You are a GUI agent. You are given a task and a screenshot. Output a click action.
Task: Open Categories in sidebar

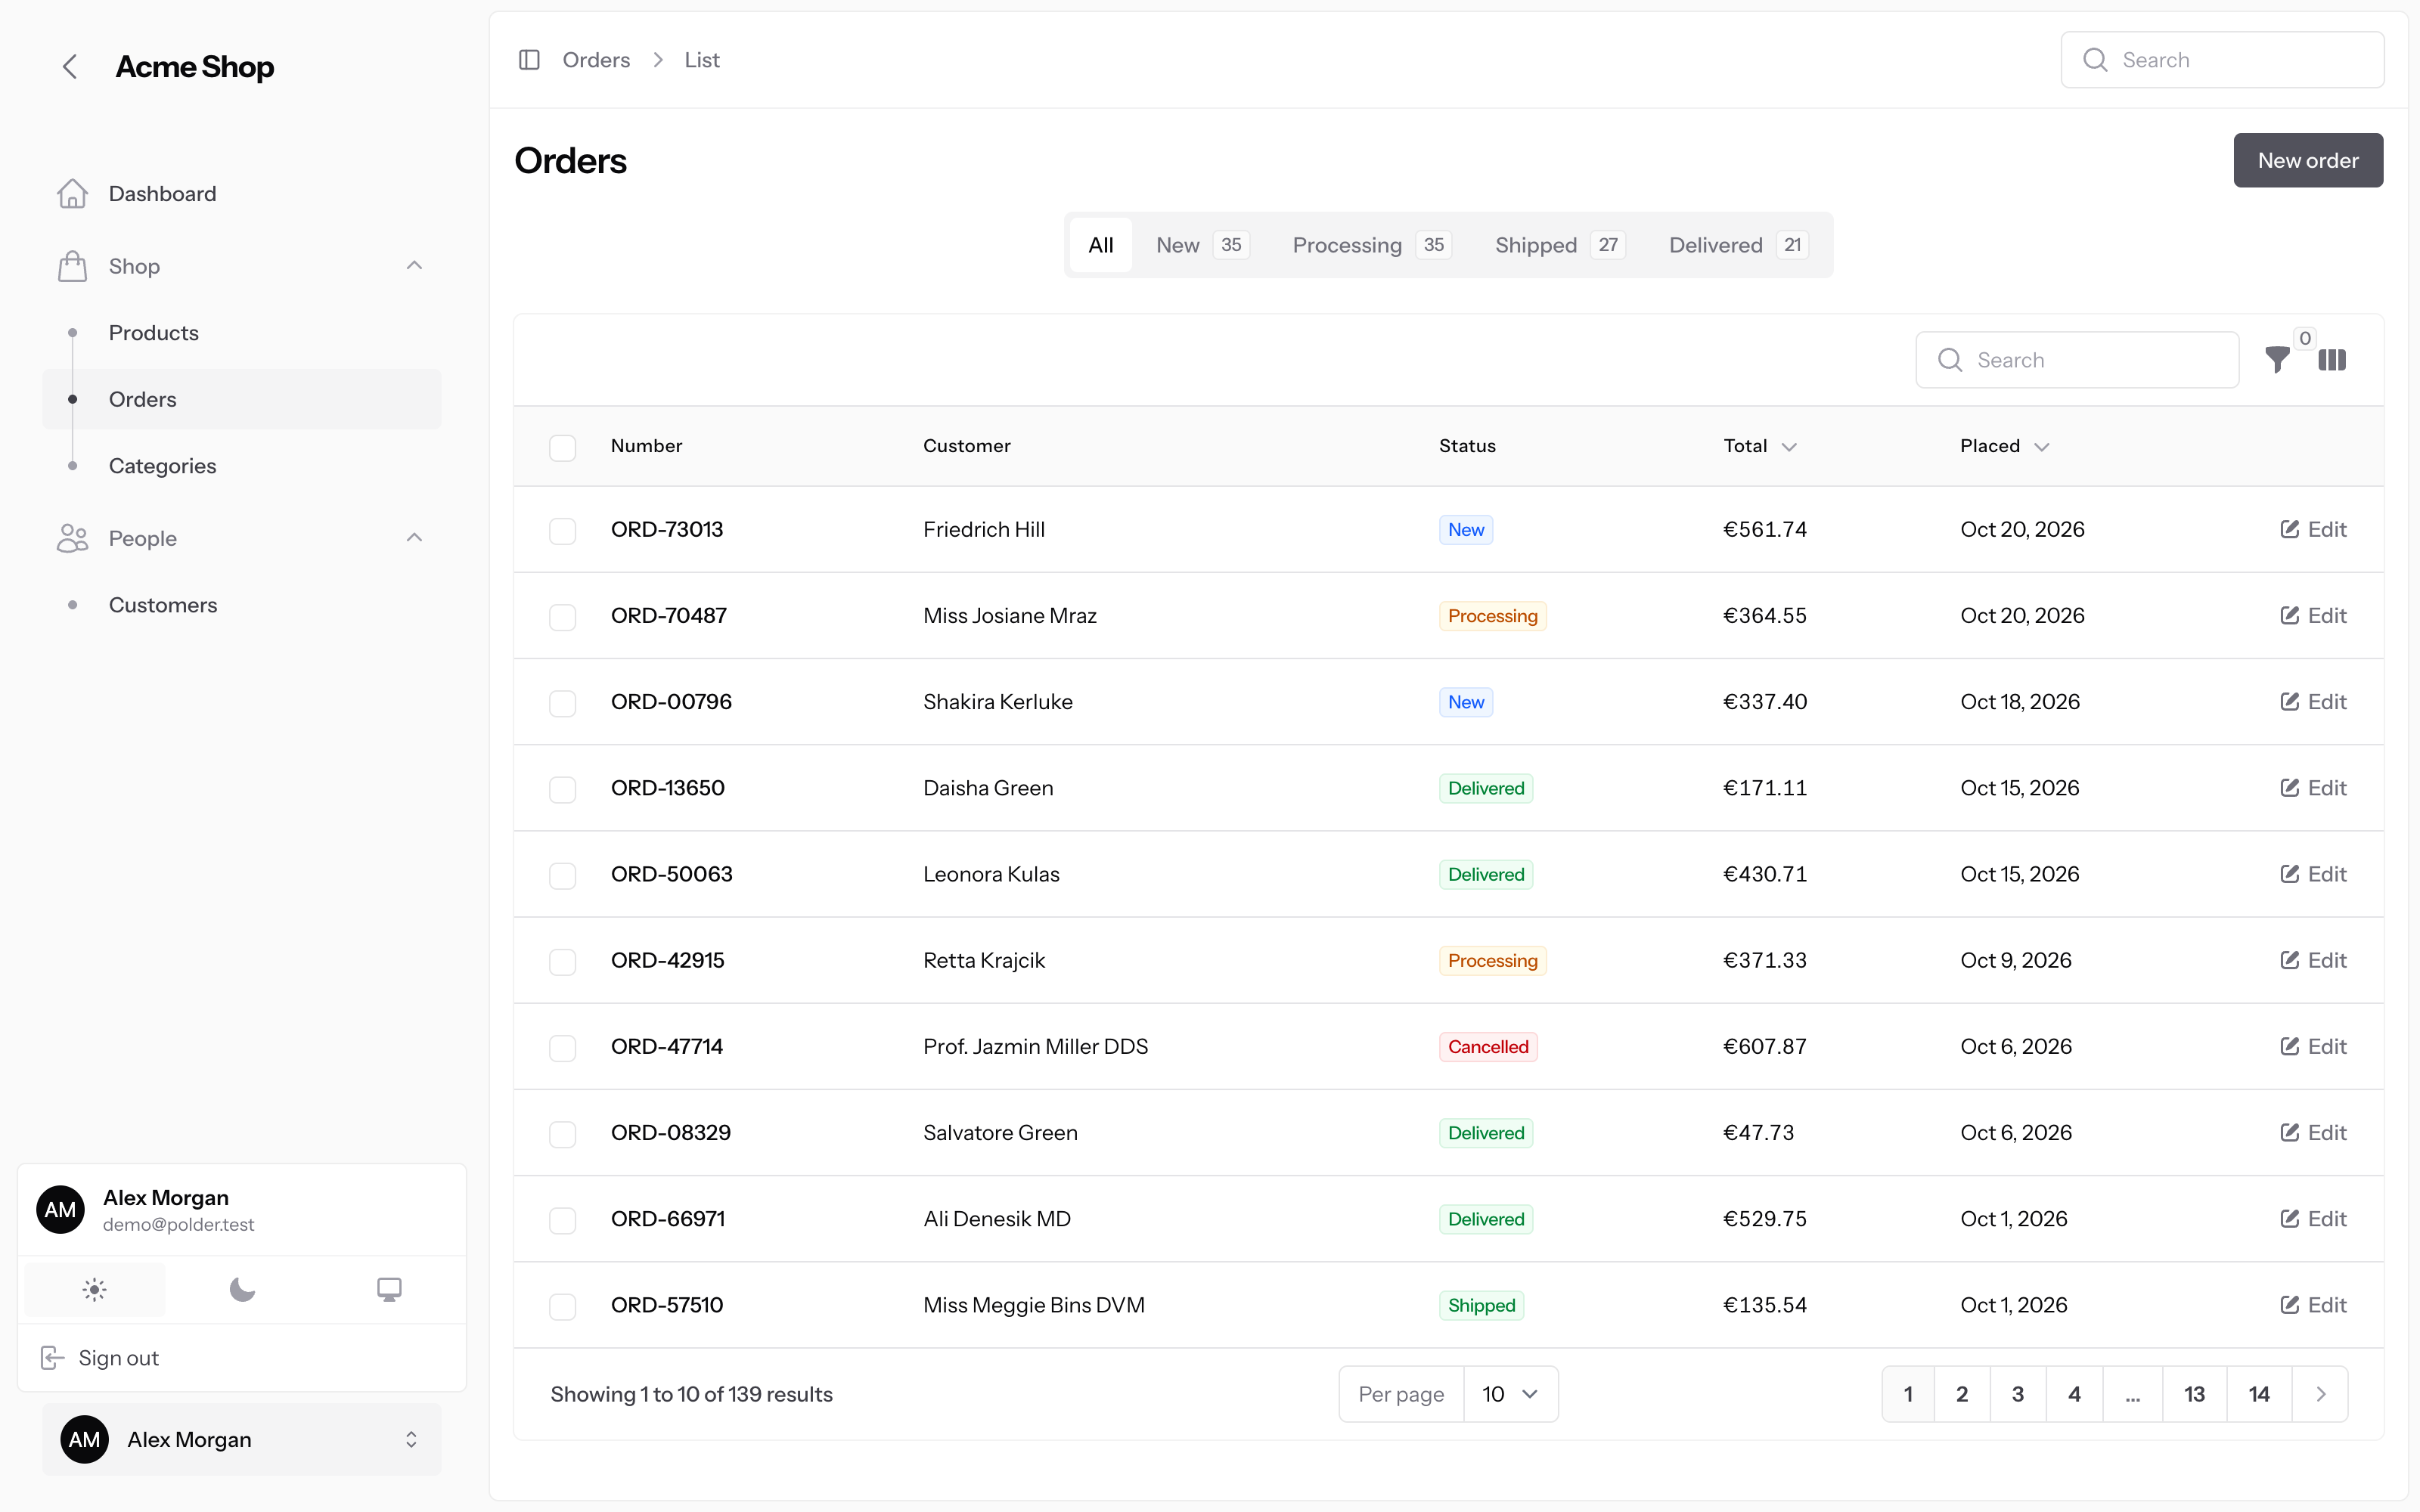[x=241, y=466]
